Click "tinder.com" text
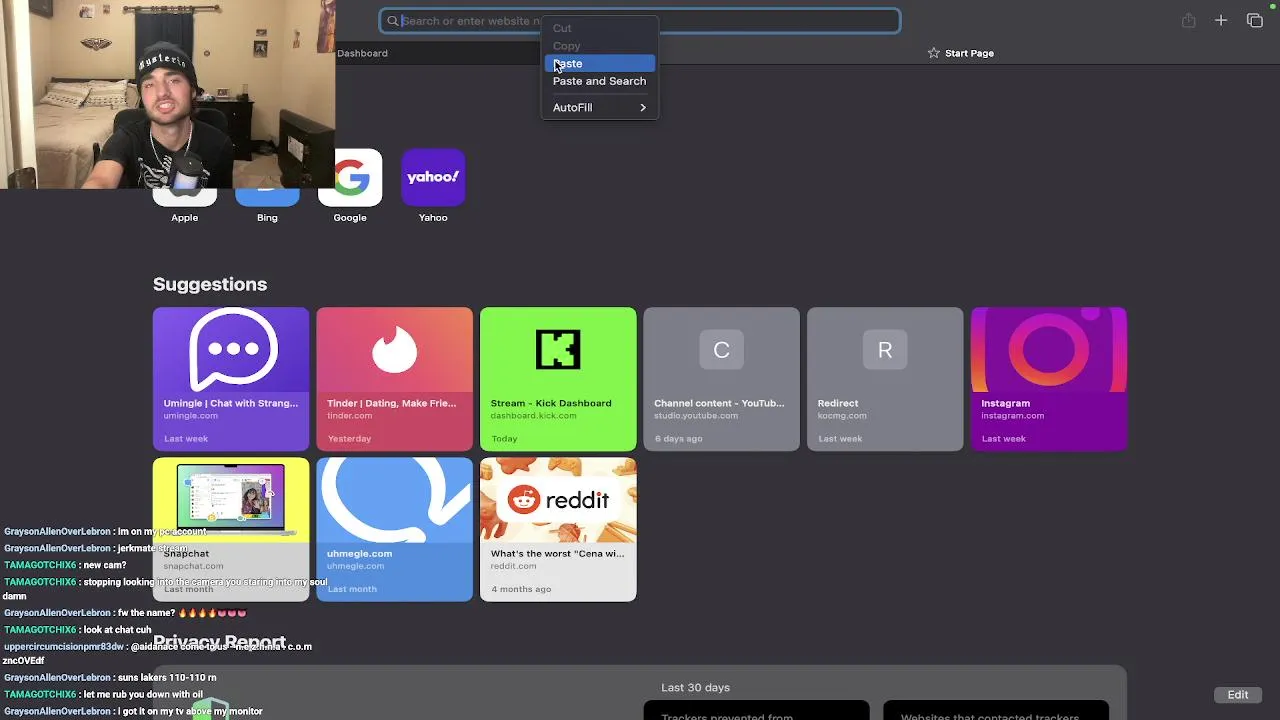Image resolution: width=1280 pixels, height=720 pixels. (x=349, y=416)
